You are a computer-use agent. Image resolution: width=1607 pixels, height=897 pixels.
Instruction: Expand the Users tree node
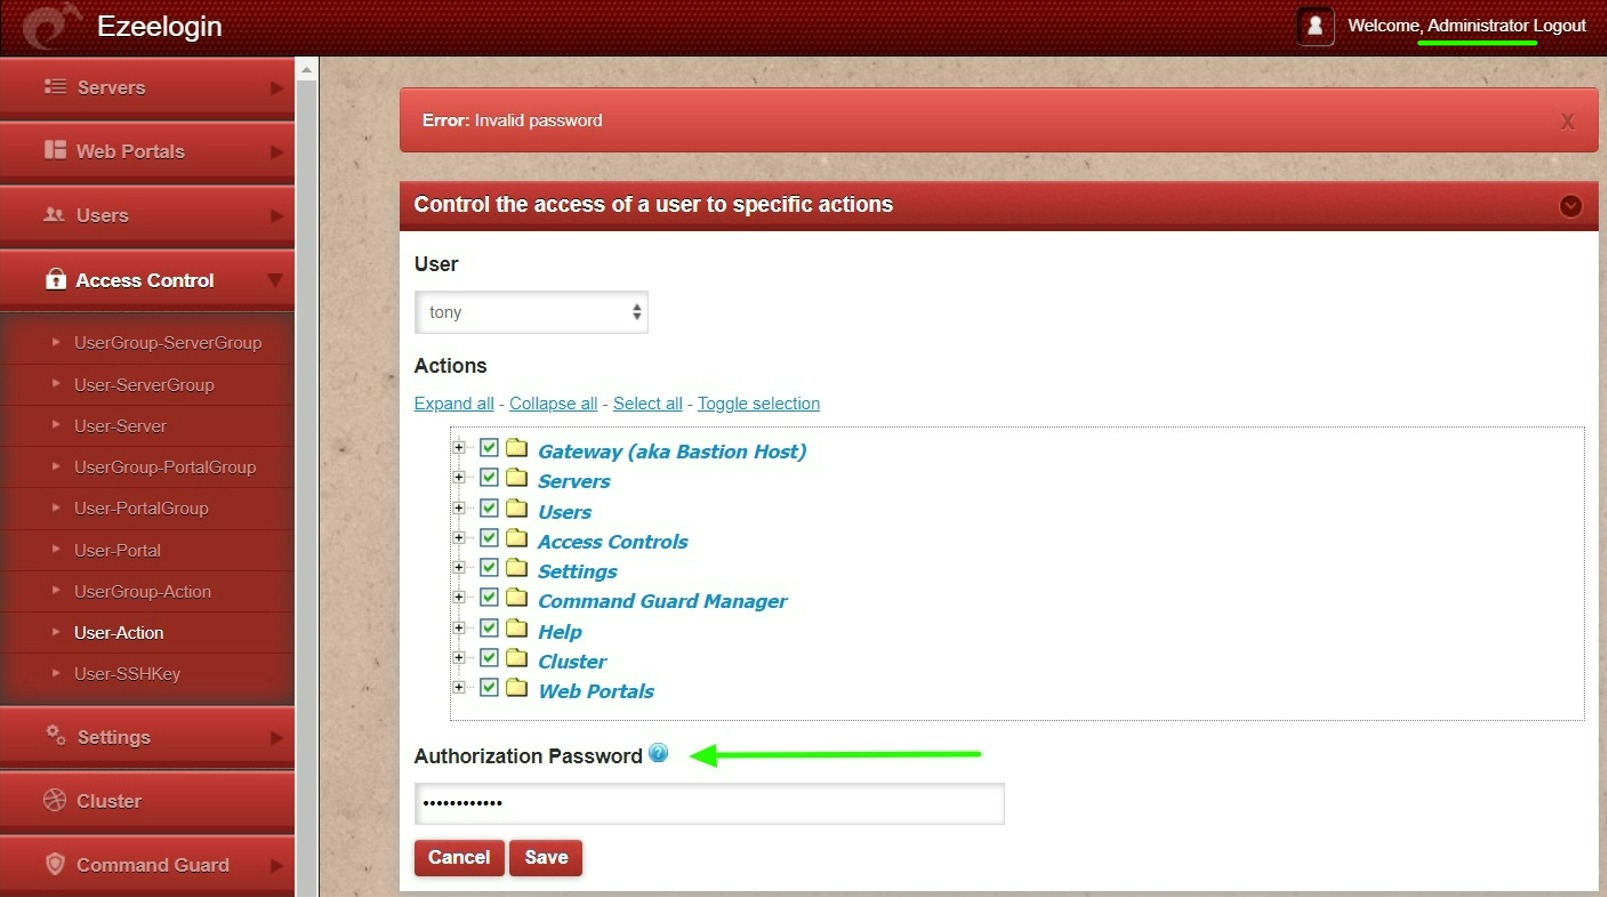point(459,508)
